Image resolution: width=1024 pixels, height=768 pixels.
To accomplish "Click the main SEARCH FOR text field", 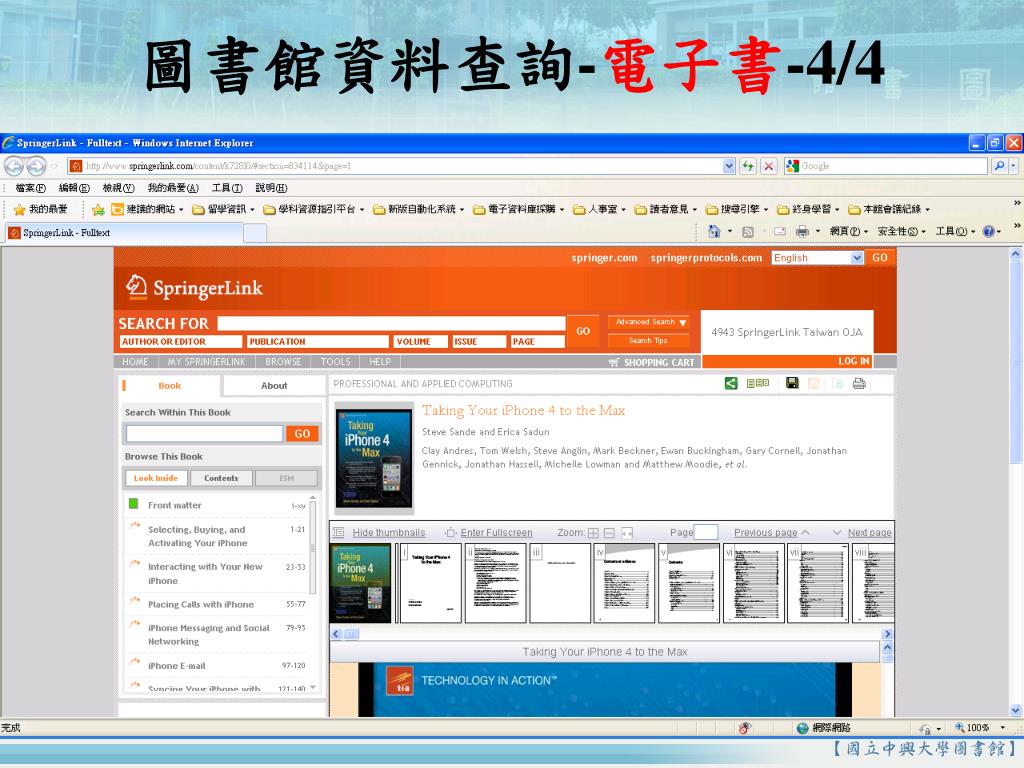I will pos(391,323).
